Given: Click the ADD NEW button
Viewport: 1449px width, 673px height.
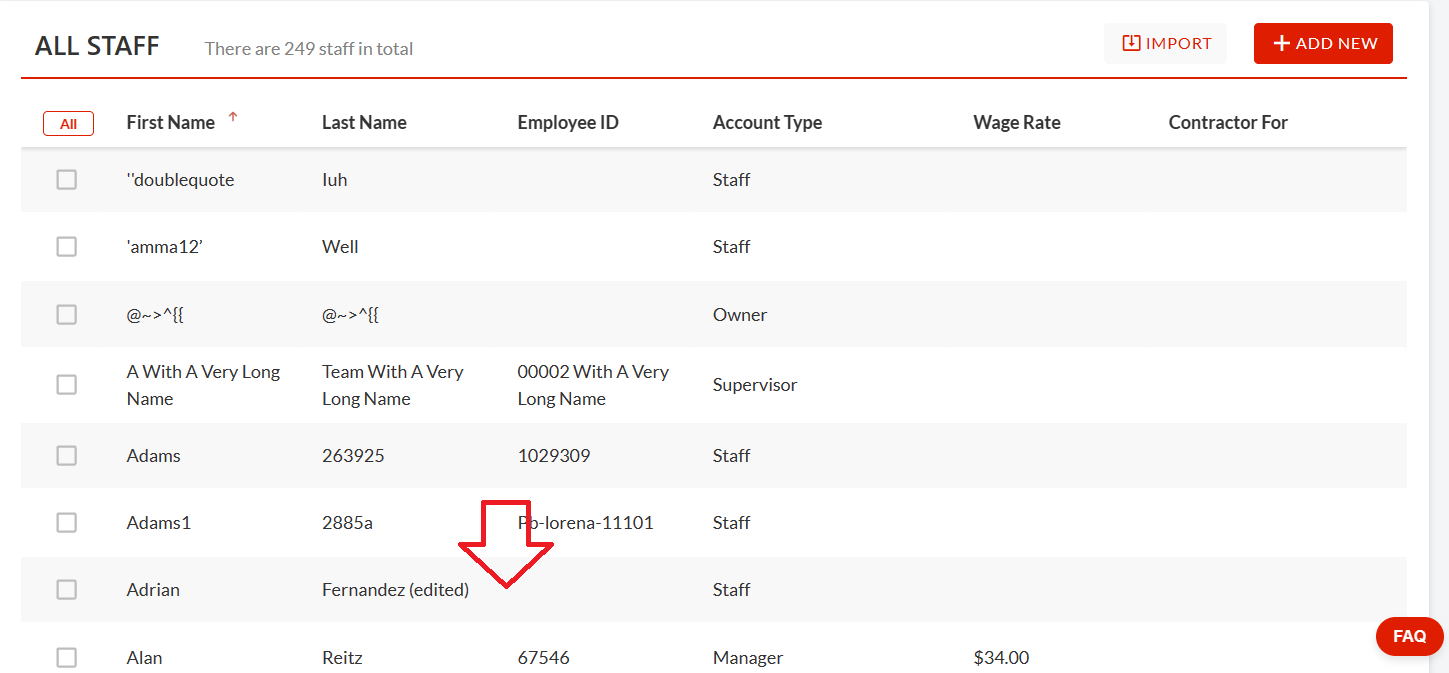Looking at the screenshot, I should coord(1322,43).
